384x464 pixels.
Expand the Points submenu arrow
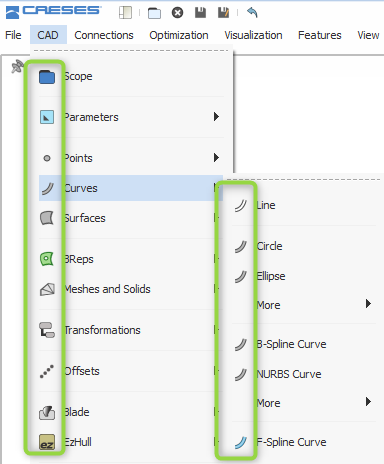point(216,157)
